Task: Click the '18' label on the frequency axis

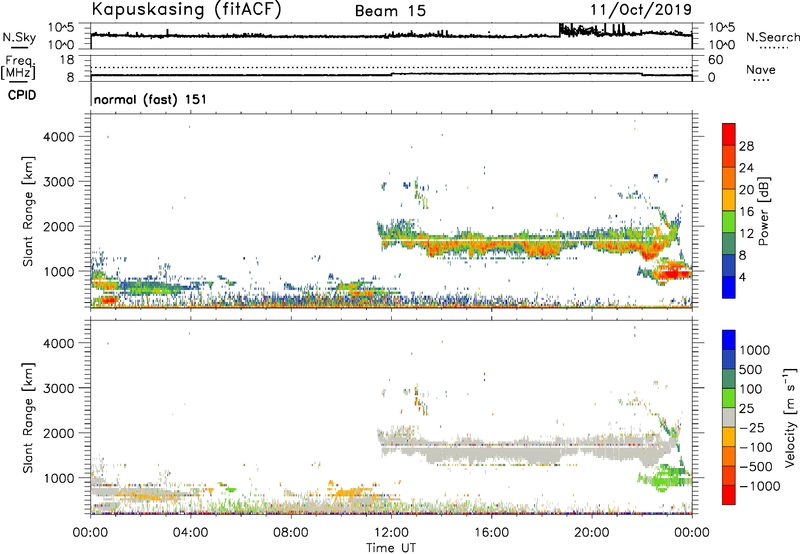Action: (x=67, y=60)
